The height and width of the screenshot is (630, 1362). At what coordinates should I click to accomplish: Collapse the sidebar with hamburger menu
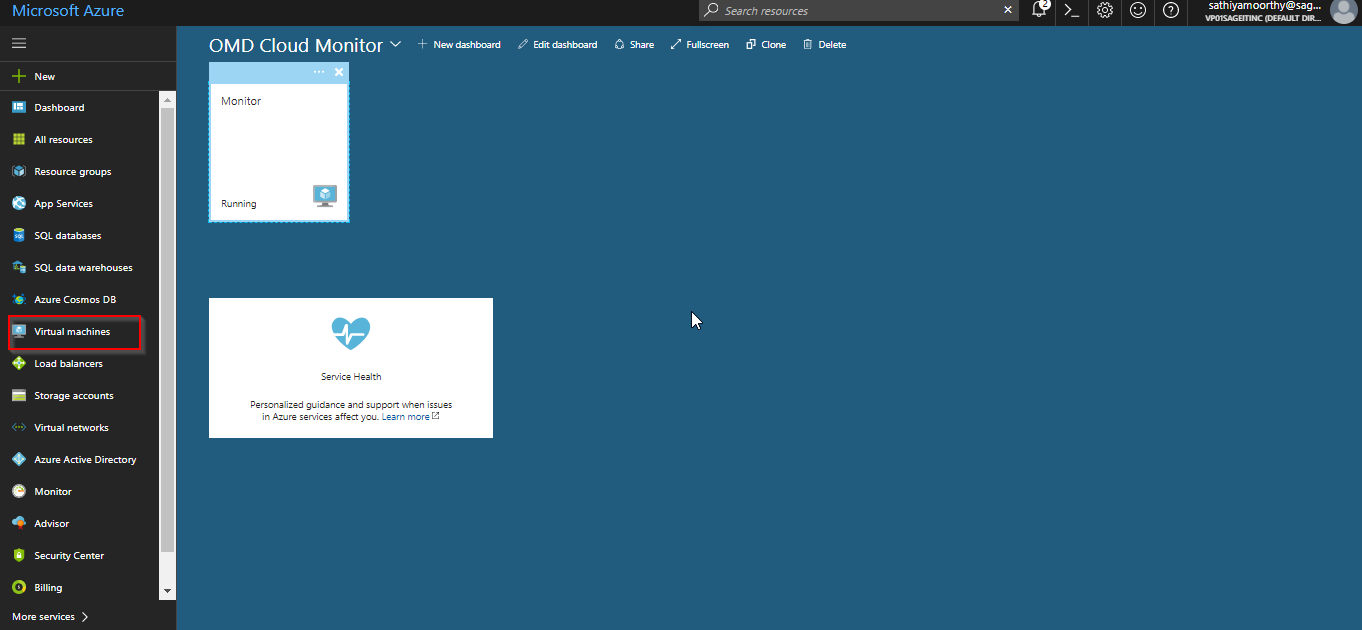[19, 44]
